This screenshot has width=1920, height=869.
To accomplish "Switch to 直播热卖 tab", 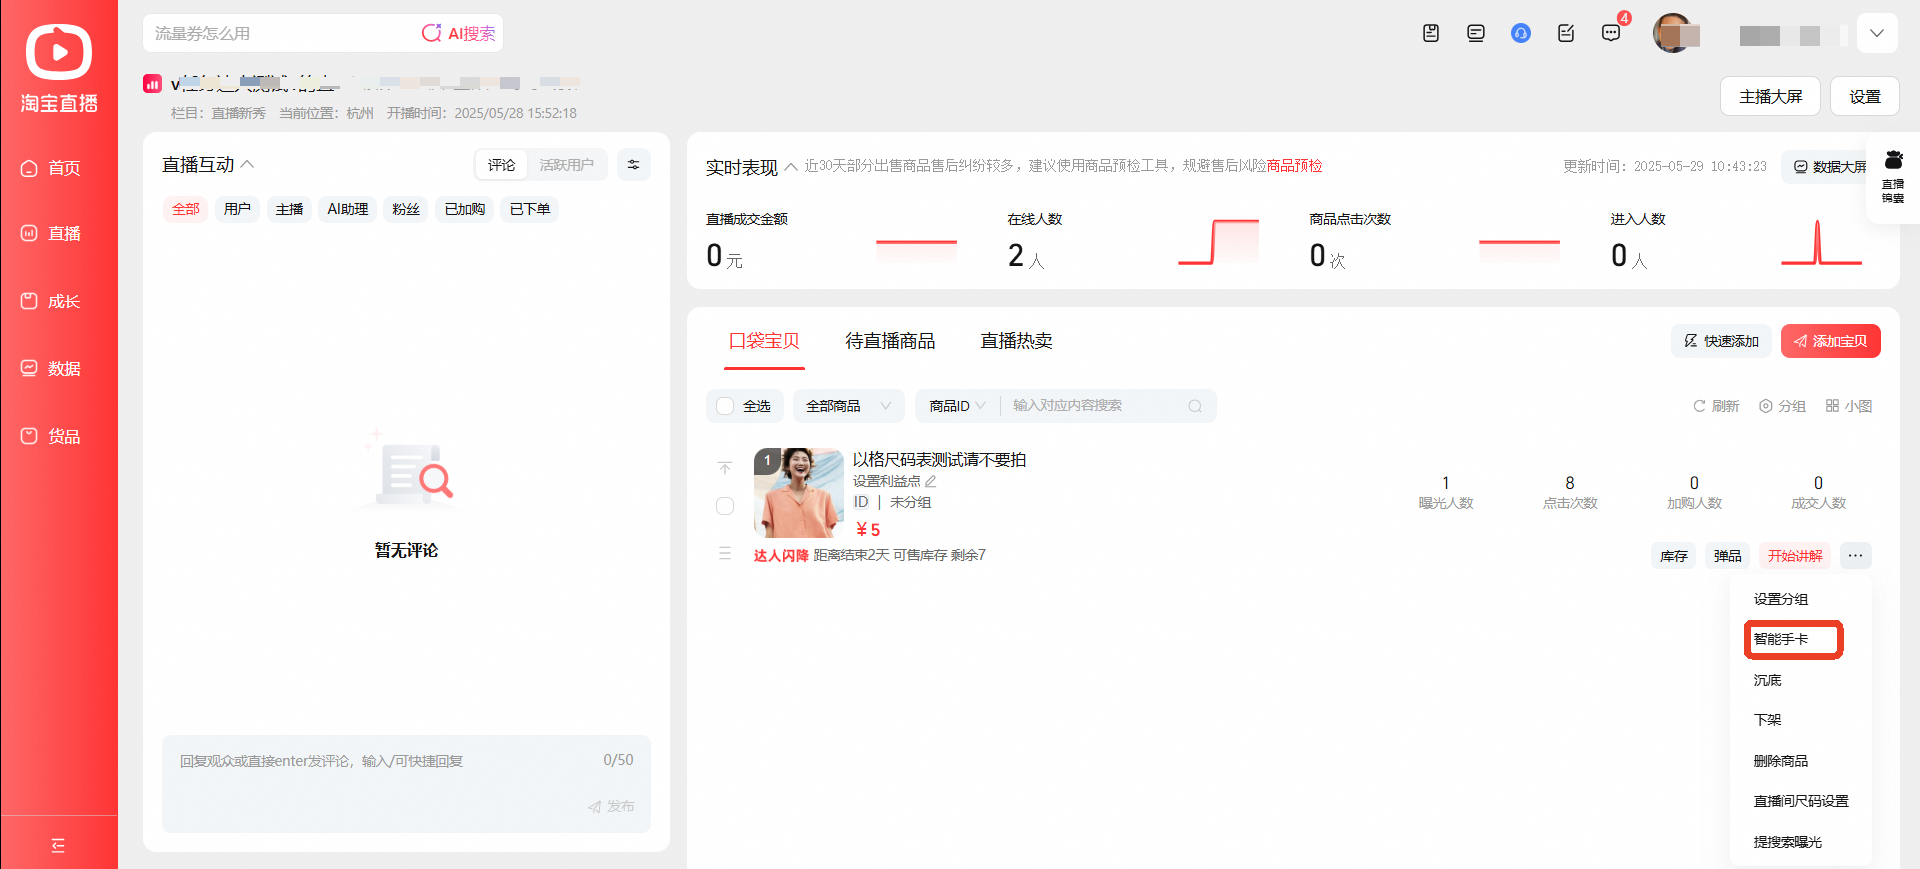I will pos(1017,341).
